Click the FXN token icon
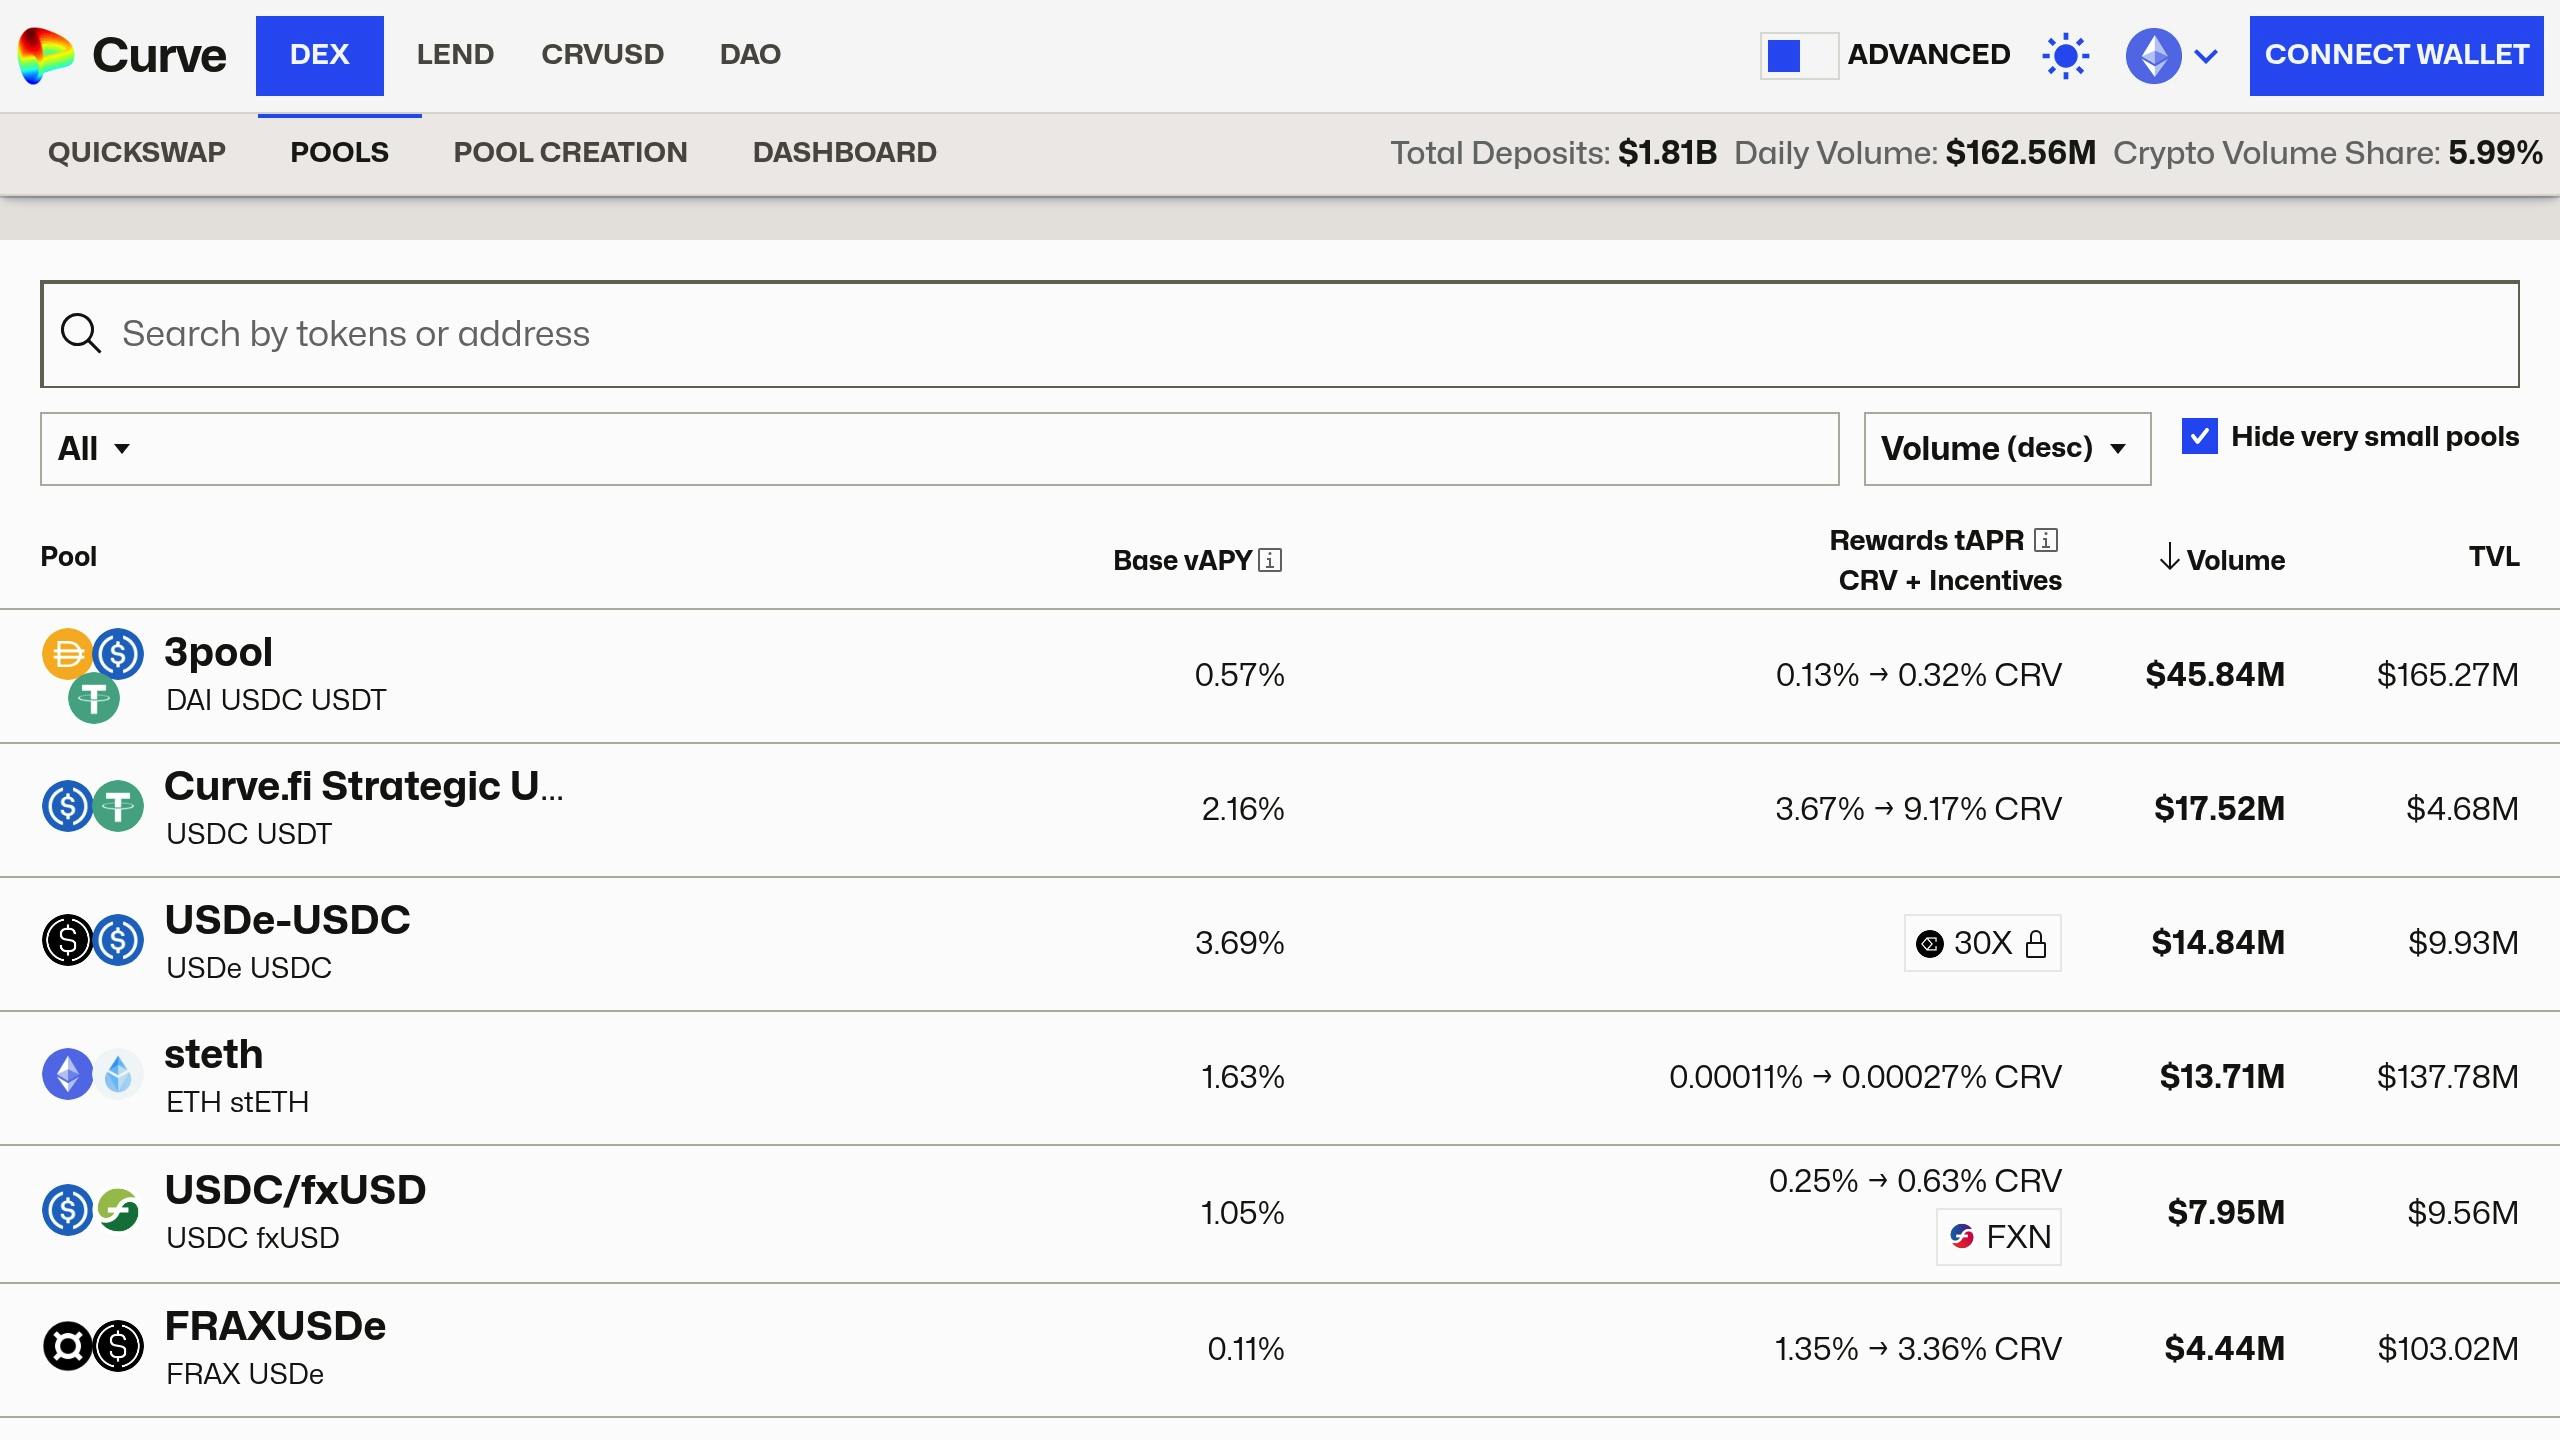The height and width of the screenshot is (1440, 2560). [x=1962, y=1237]
